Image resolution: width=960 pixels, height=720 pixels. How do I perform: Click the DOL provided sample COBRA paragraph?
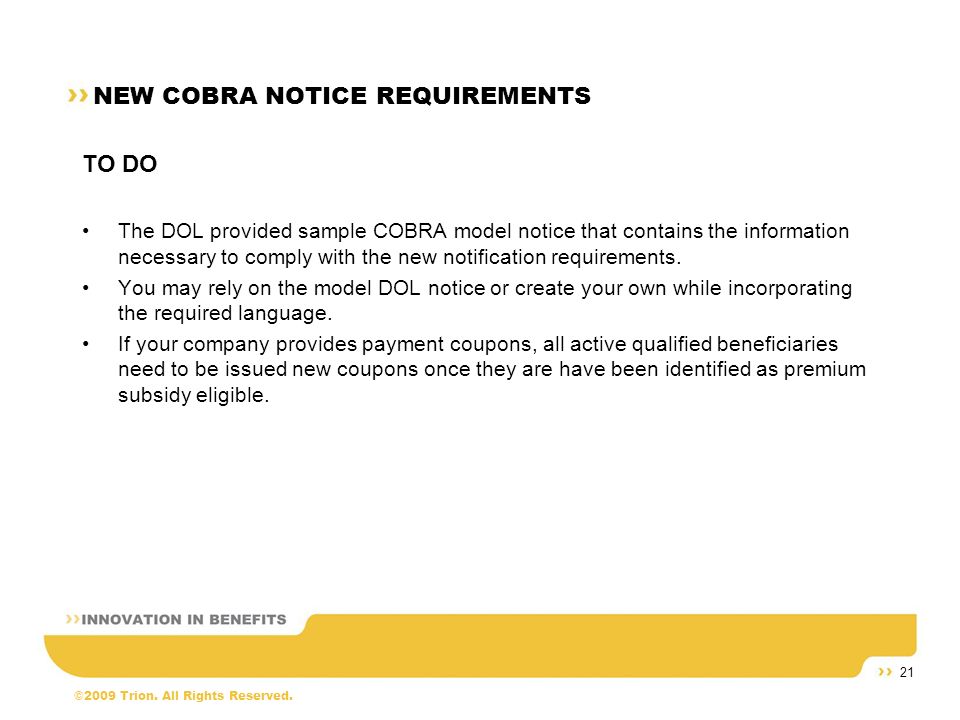click(x=484, y=244)
